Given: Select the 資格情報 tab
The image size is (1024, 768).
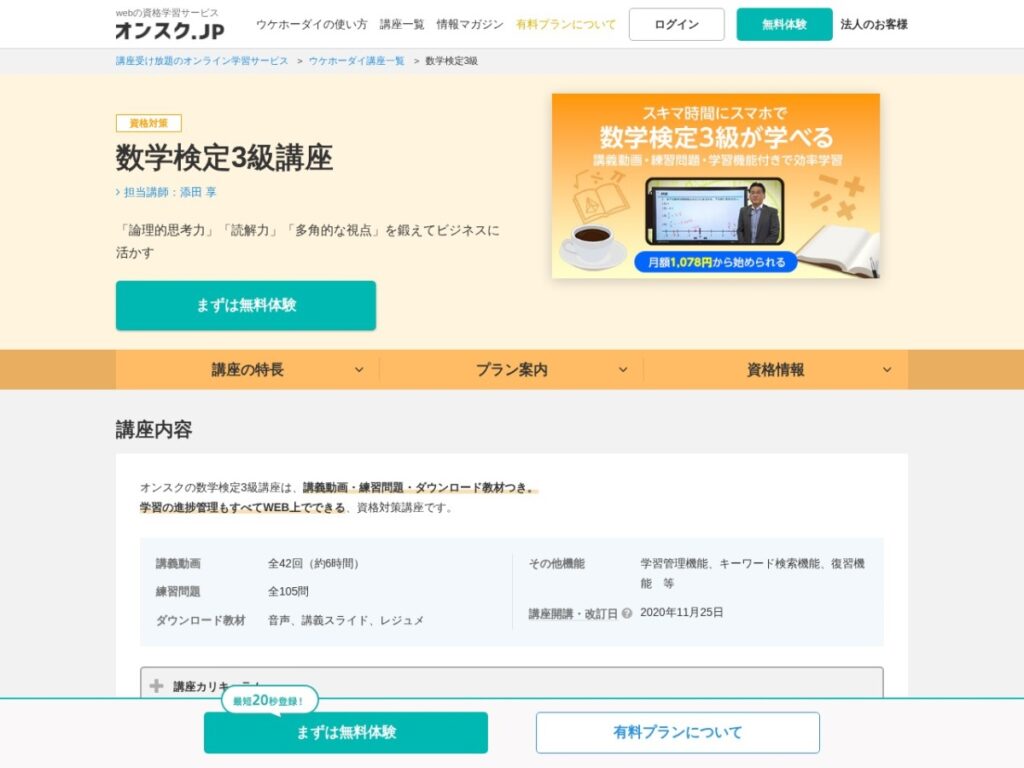Looking at the screenshot, I should pos(775,370).
